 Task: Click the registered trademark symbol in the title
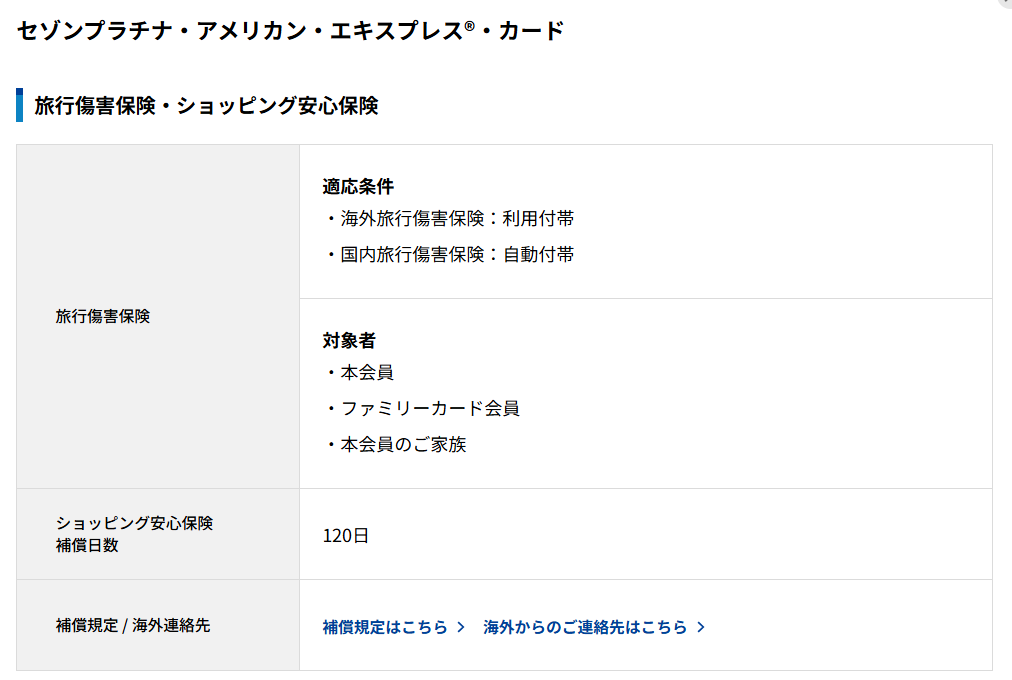coord(469,24)
